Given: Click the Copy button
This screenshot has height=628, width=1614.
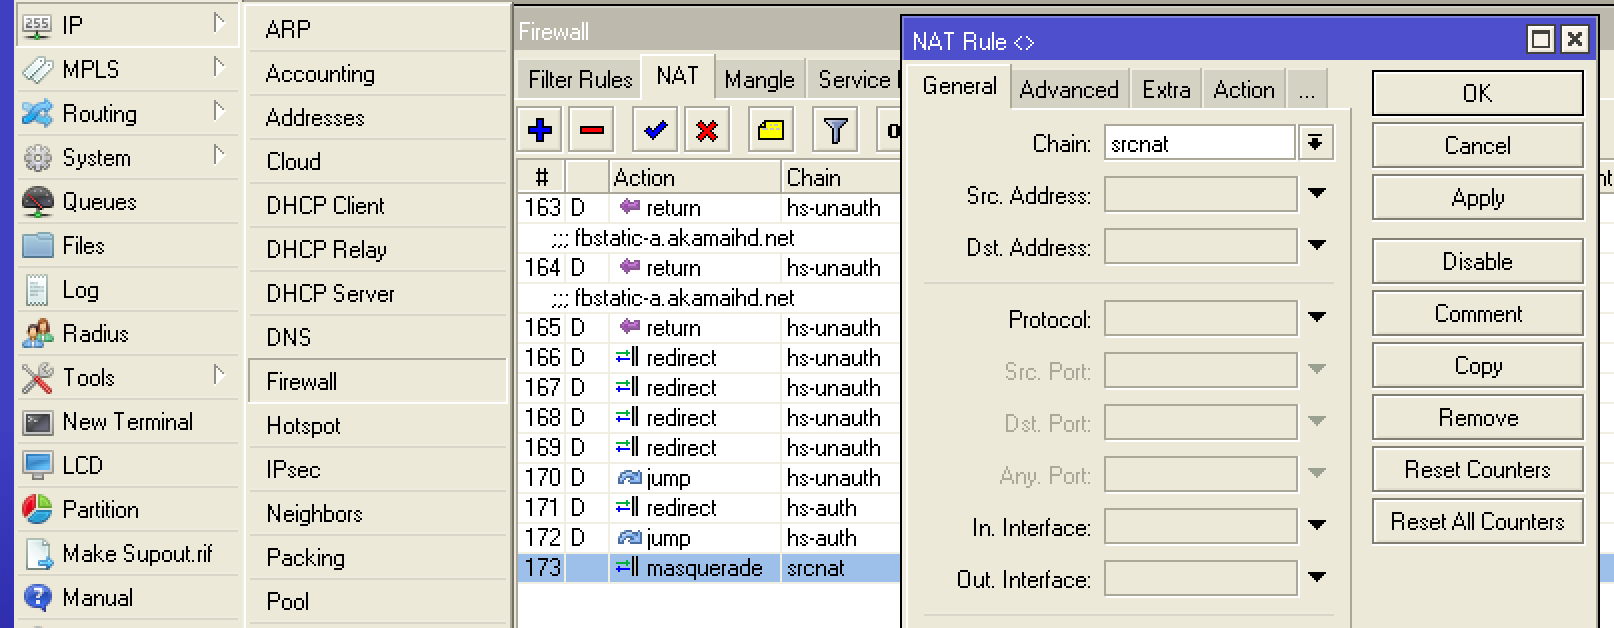Looking at the screenshot, I should pos(1477,366).
